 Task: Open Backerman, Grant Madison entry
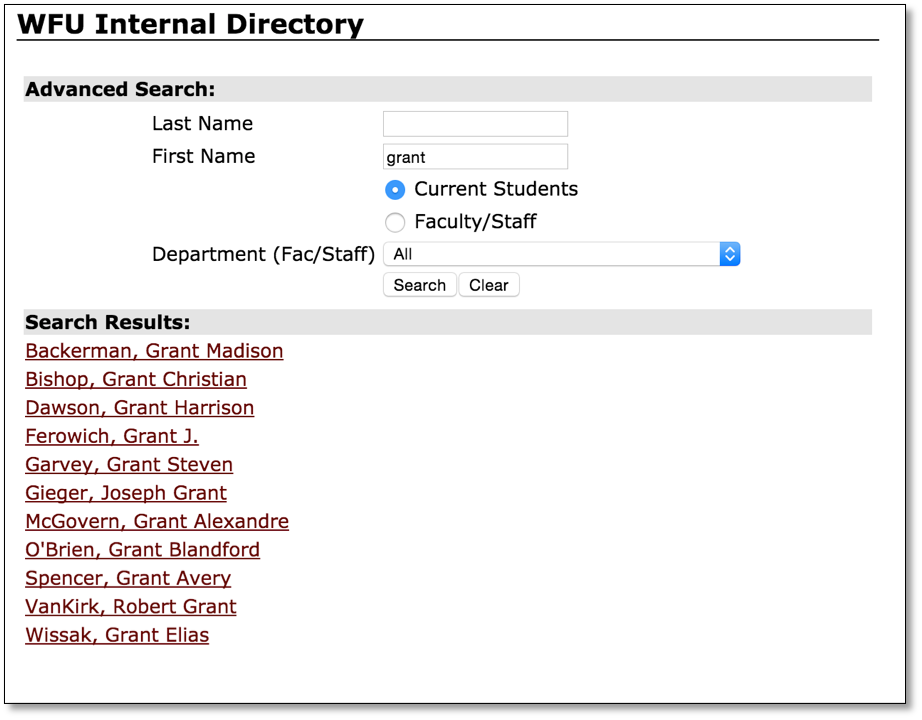pyautogui.click(x=154, y=351)
